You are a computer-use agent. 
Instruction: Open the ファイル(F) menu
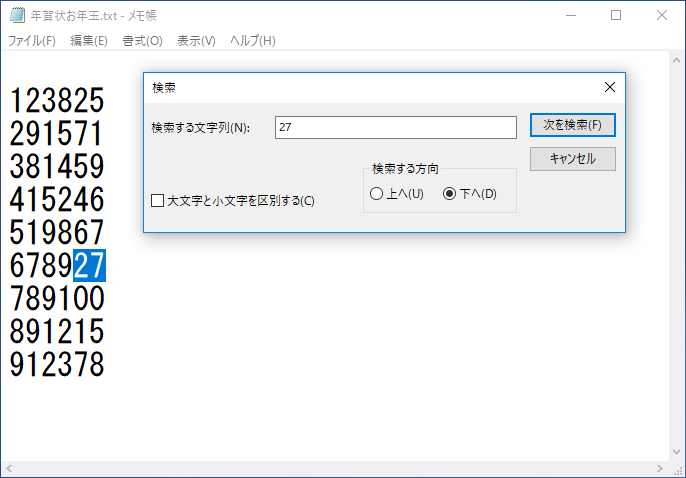[x=32, y=41]
